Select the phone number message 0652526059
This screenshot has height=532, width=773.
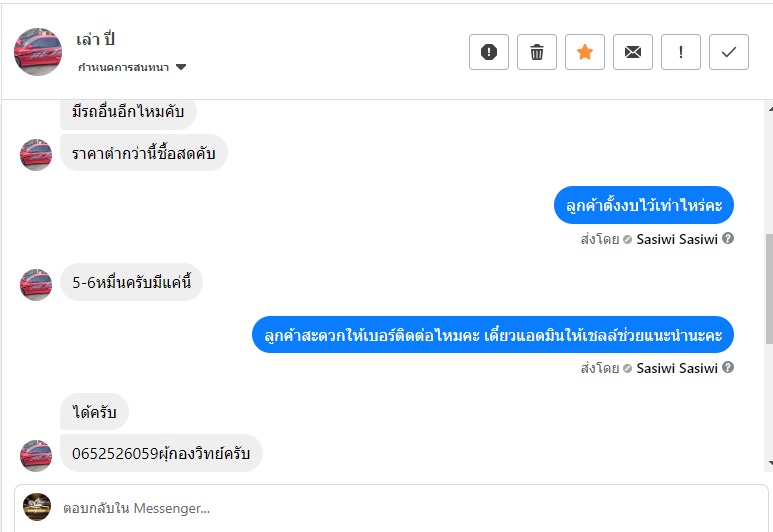pyautogui.click(x=161, y=453)
